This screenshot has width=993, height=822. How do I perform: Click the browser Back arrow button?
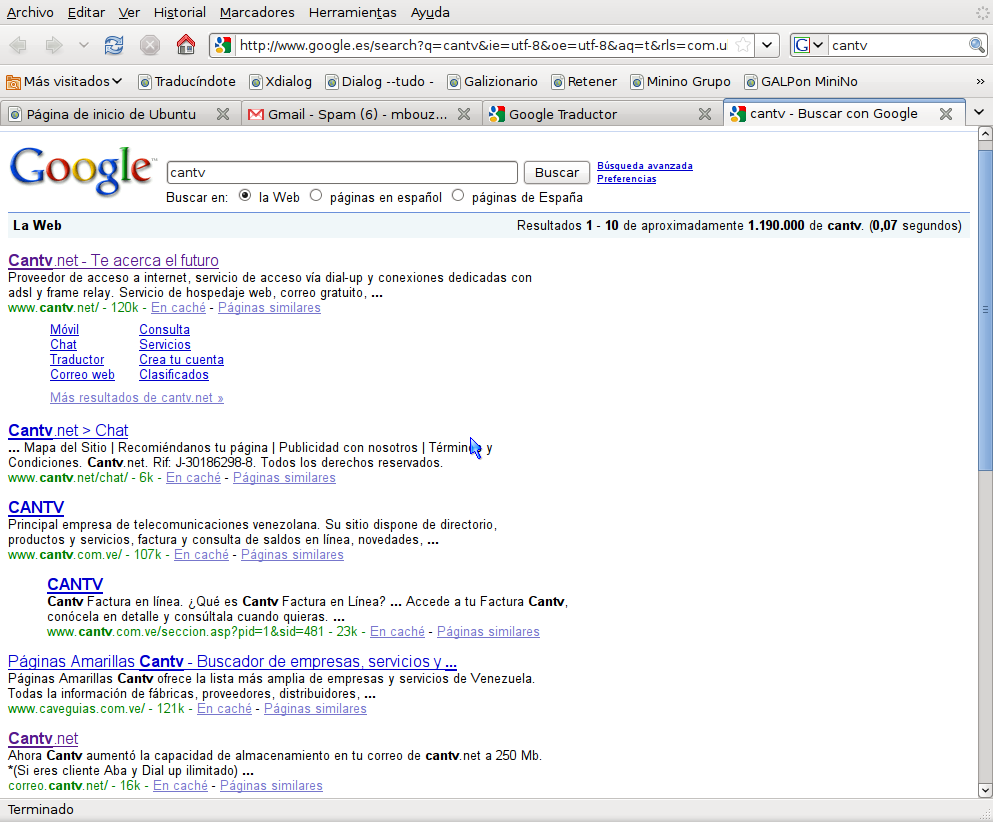(x=18, y=45)
